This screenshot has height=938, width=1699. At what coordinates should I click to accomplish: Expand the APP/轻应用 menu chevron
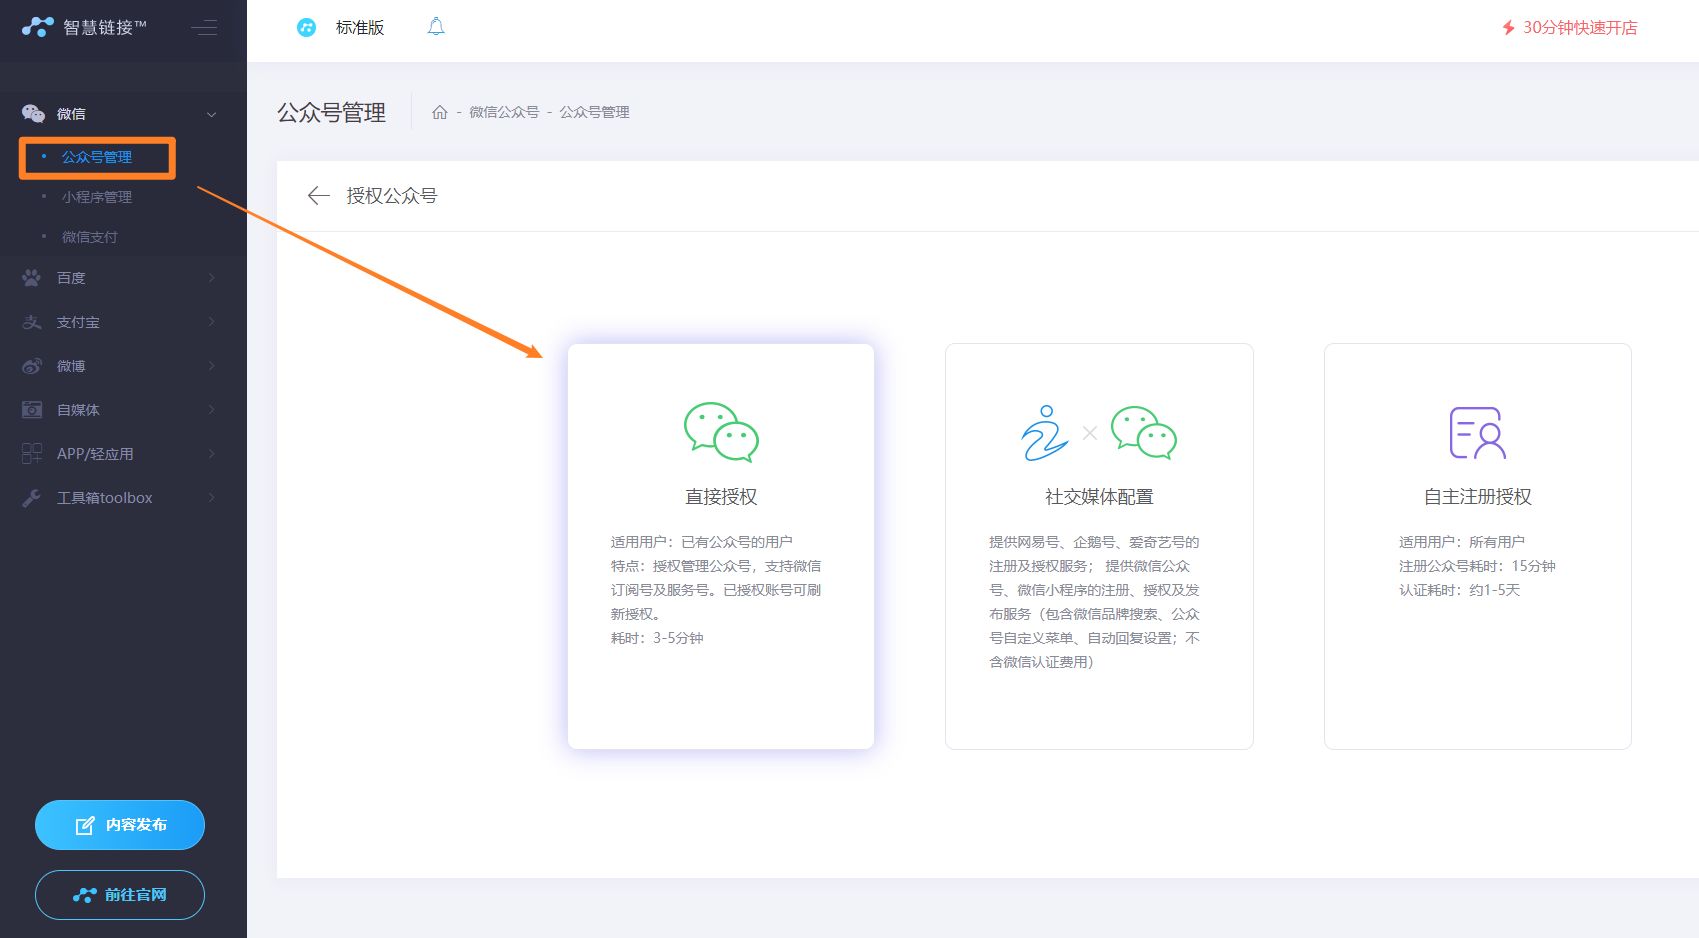tap(211, 454)
